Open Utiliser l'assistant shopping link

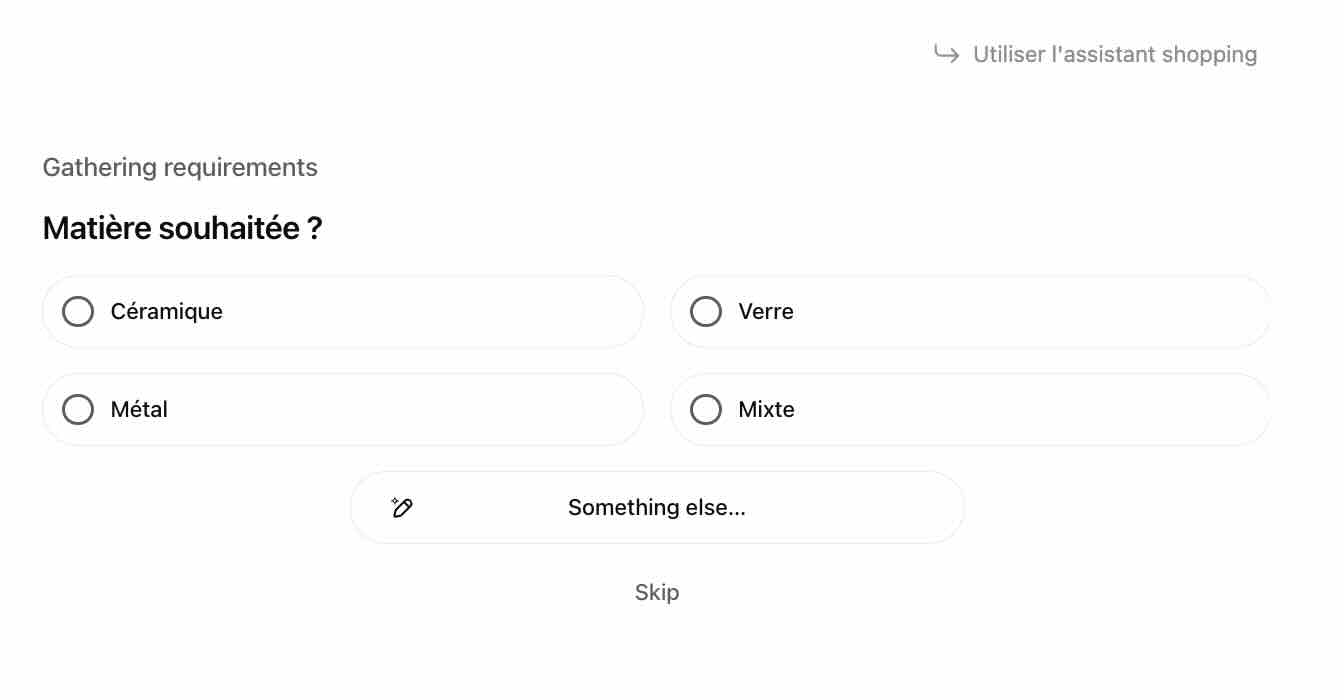(1114, 54)
